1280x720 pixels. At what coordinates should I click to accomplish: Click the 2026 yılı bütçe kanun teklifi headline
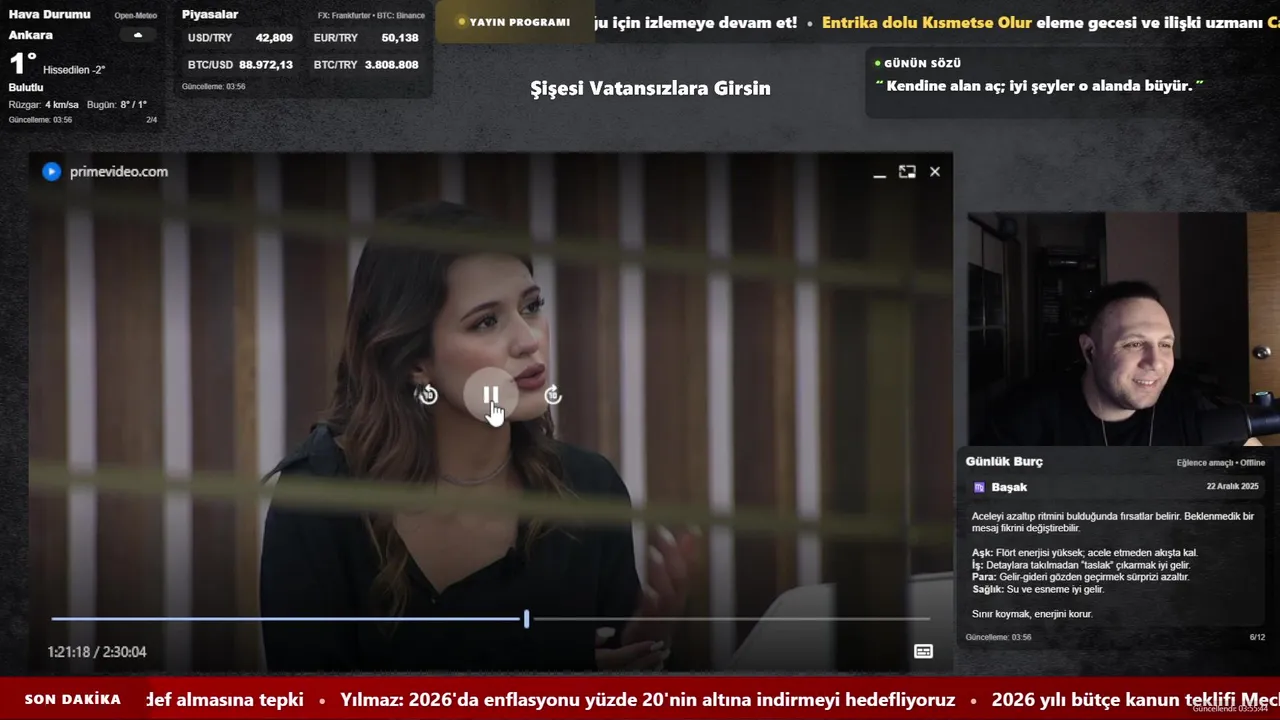coord(1136,700)
